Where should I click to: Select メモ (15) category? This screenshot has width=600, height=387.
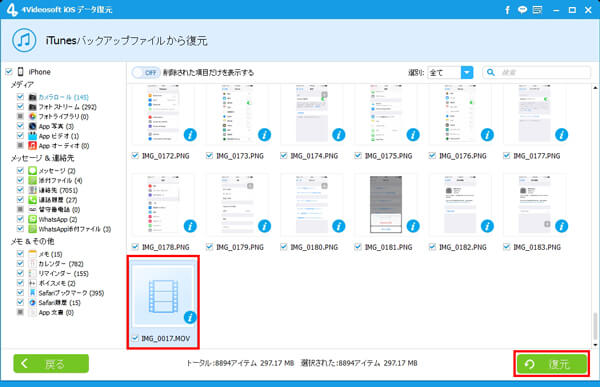(50, 254)
